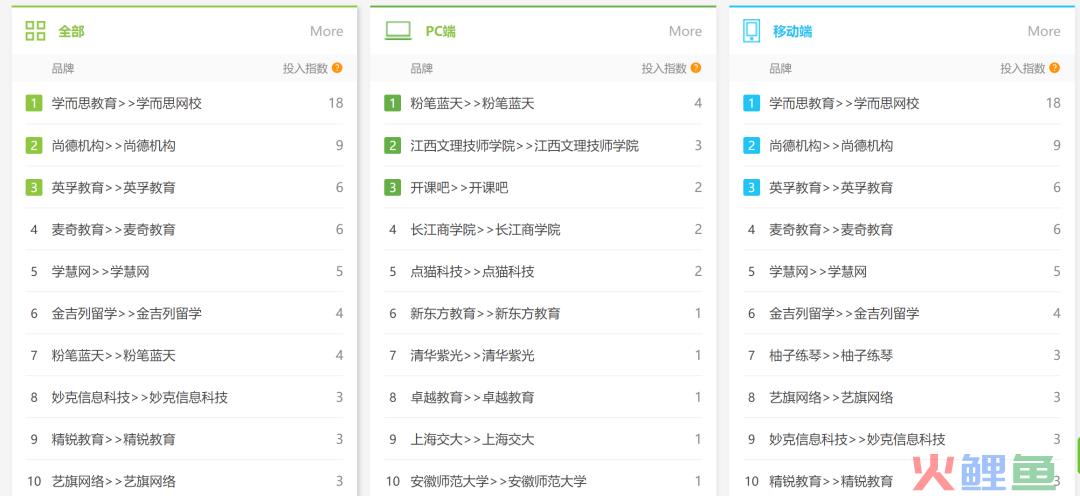The height and width of the screenshot is (496, 1080).
Task: Click rank 1 badge in the 全部 panel
Action: pos(34,103)
